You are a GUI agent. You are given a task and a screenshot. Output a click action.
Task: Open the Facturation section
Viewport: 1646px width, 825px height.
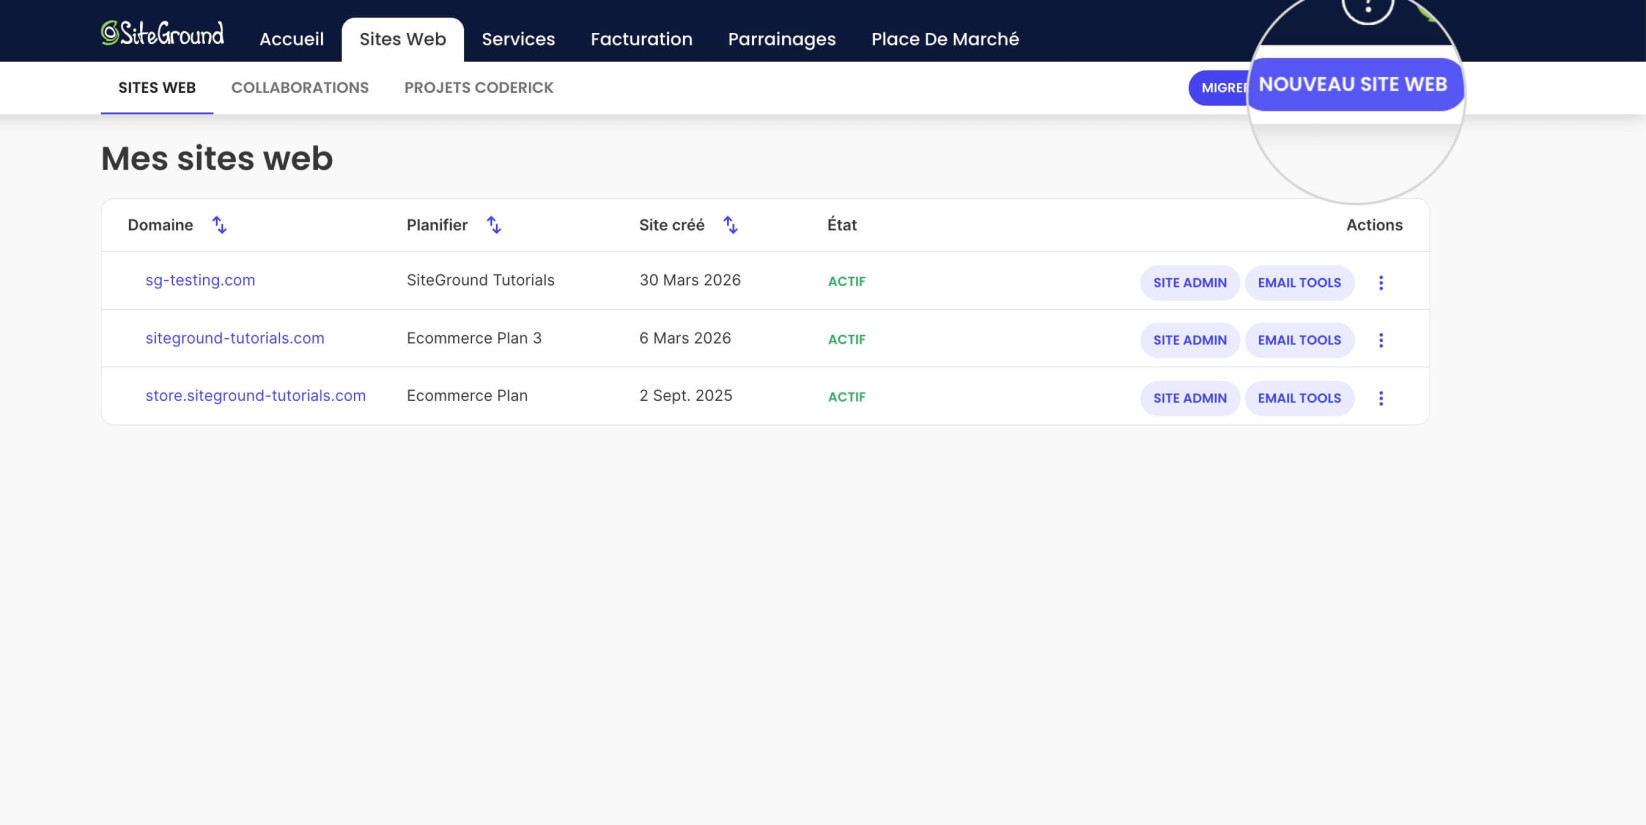tap(641, 39)
